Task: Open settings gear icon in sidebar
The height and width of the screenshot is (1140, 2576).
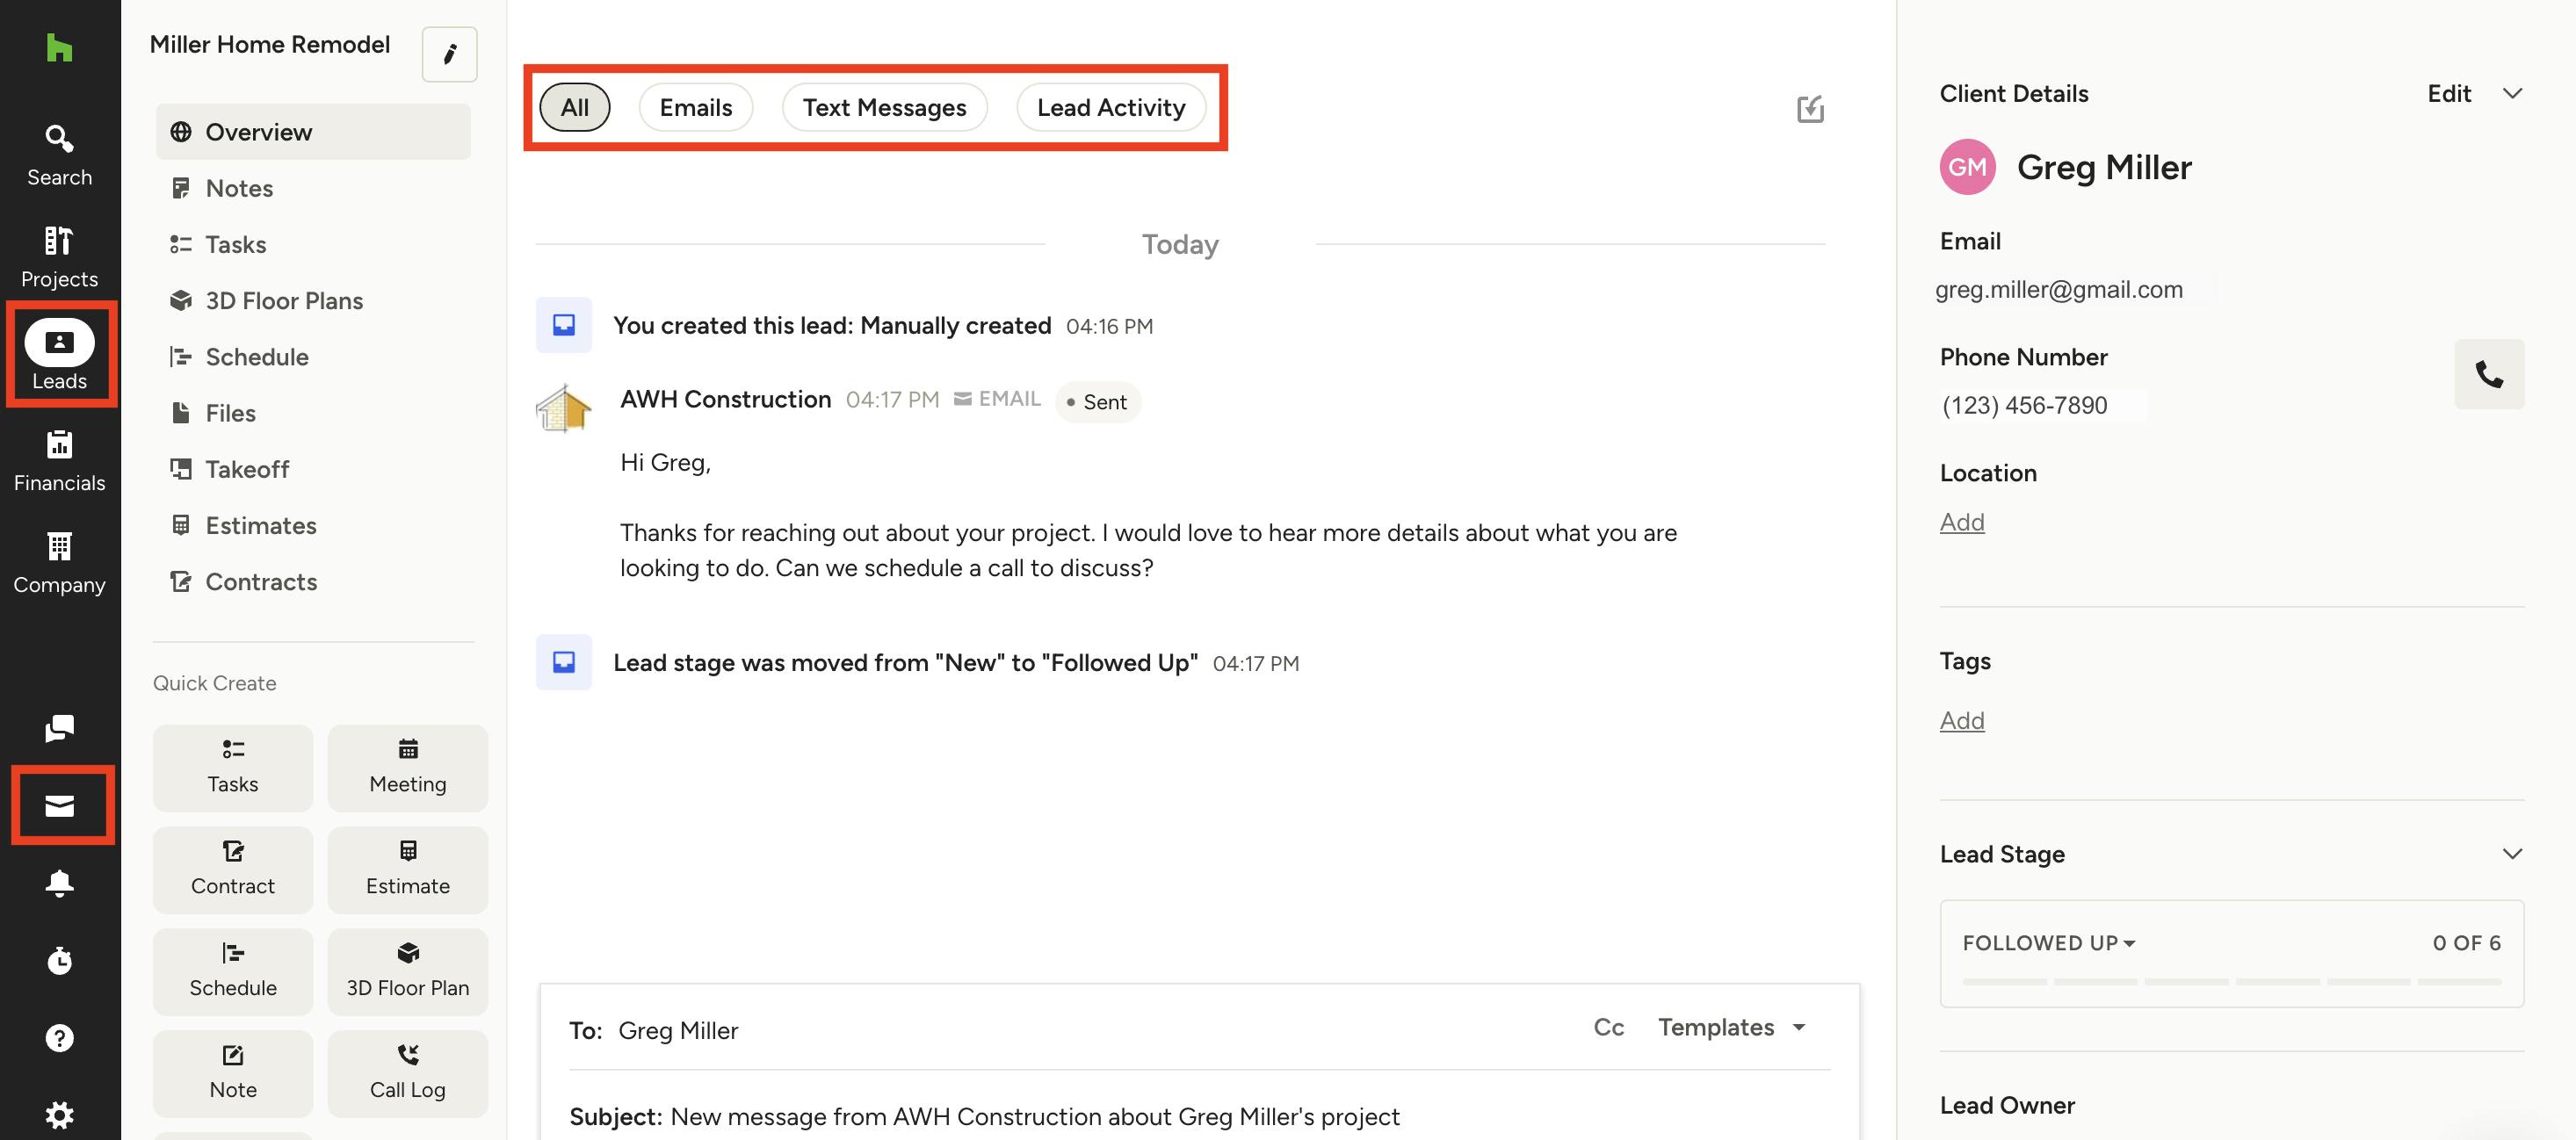Action: pos(60,1114)
